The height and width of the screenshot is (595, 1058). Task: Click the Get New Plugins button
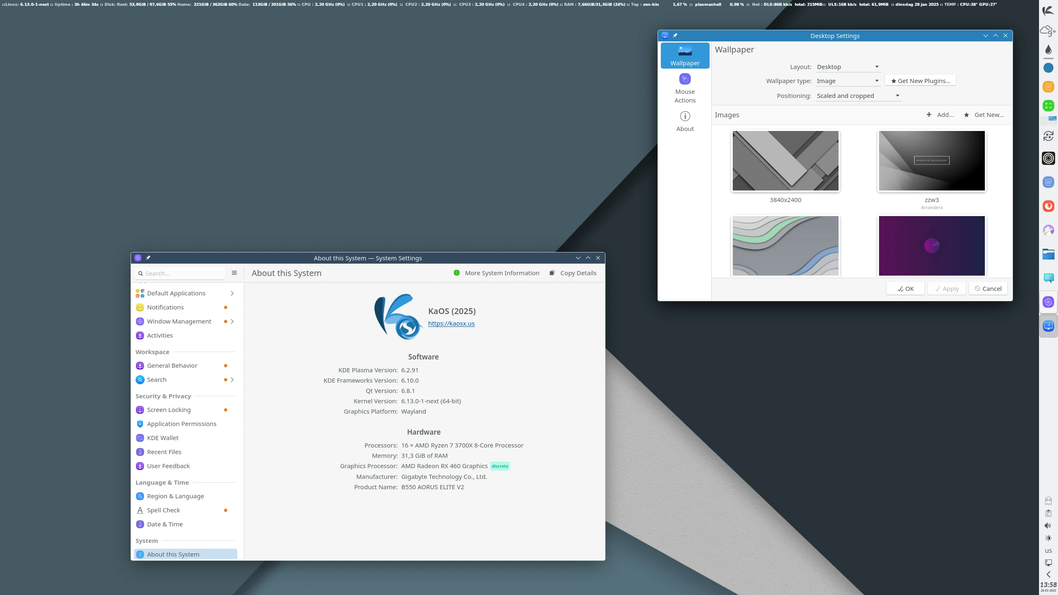[x=920, y=80]
